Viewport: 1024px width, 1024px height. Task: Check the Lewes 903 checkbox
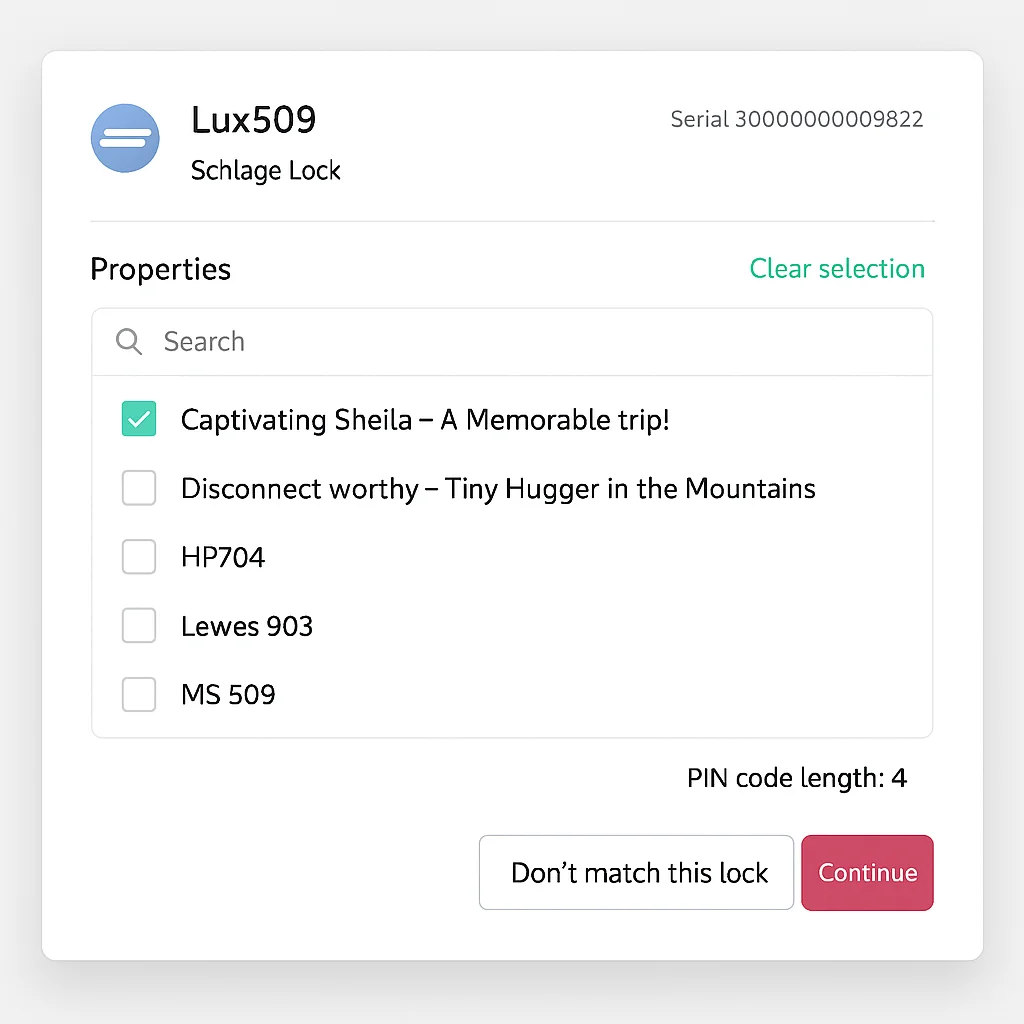pos(139,626)
